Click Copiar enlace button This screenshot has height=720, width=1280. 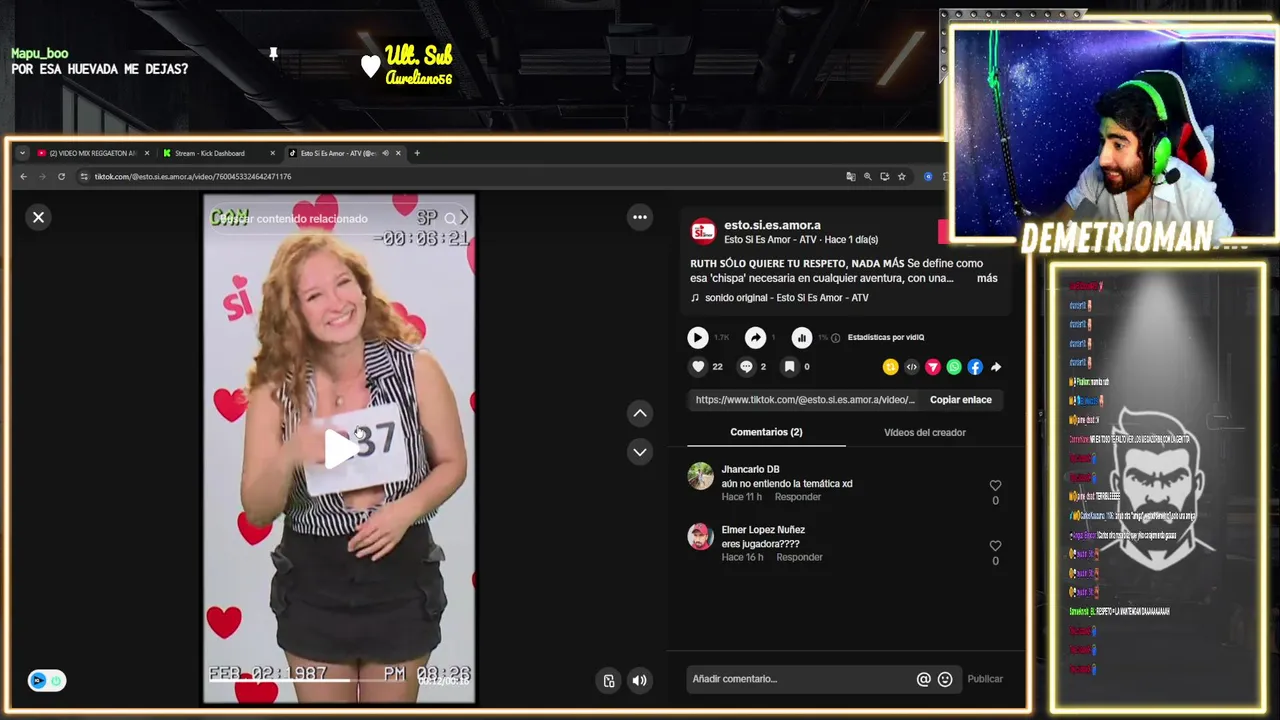(x=961, y=400)
